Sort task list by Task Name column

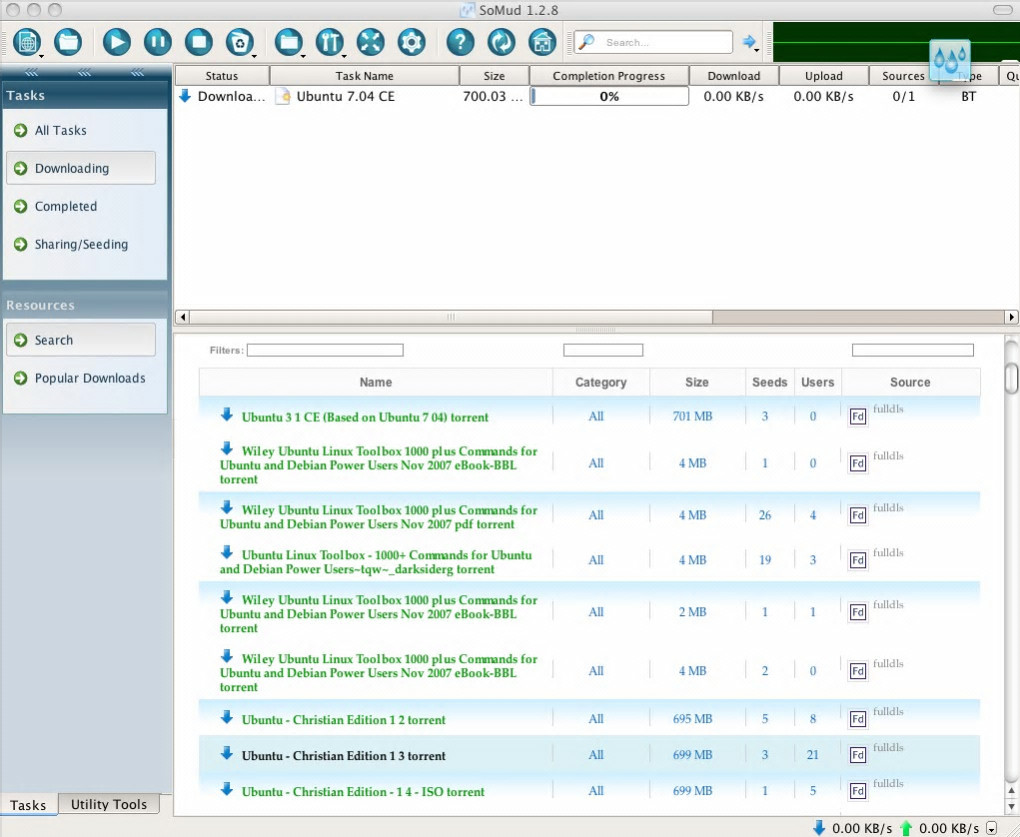point(364,75)
